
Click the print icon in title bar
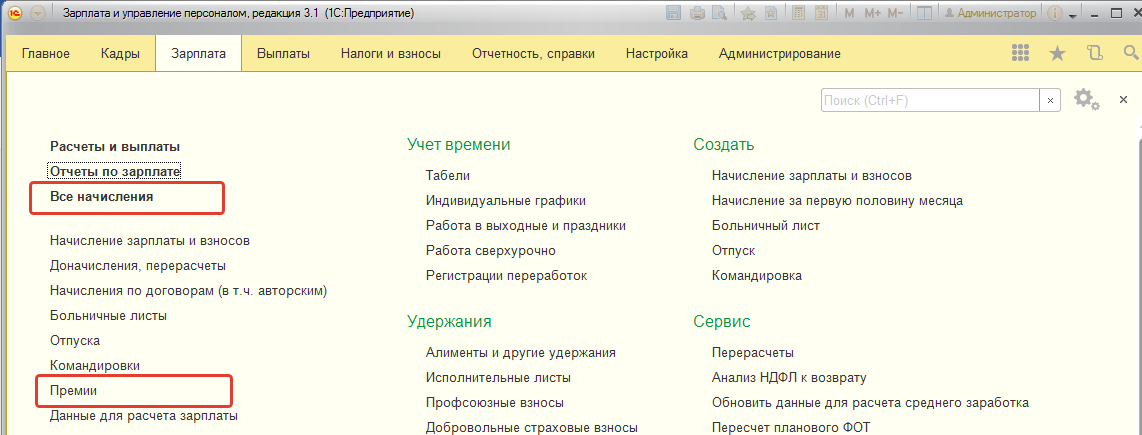pyautogui.click(x=697, y=14)
